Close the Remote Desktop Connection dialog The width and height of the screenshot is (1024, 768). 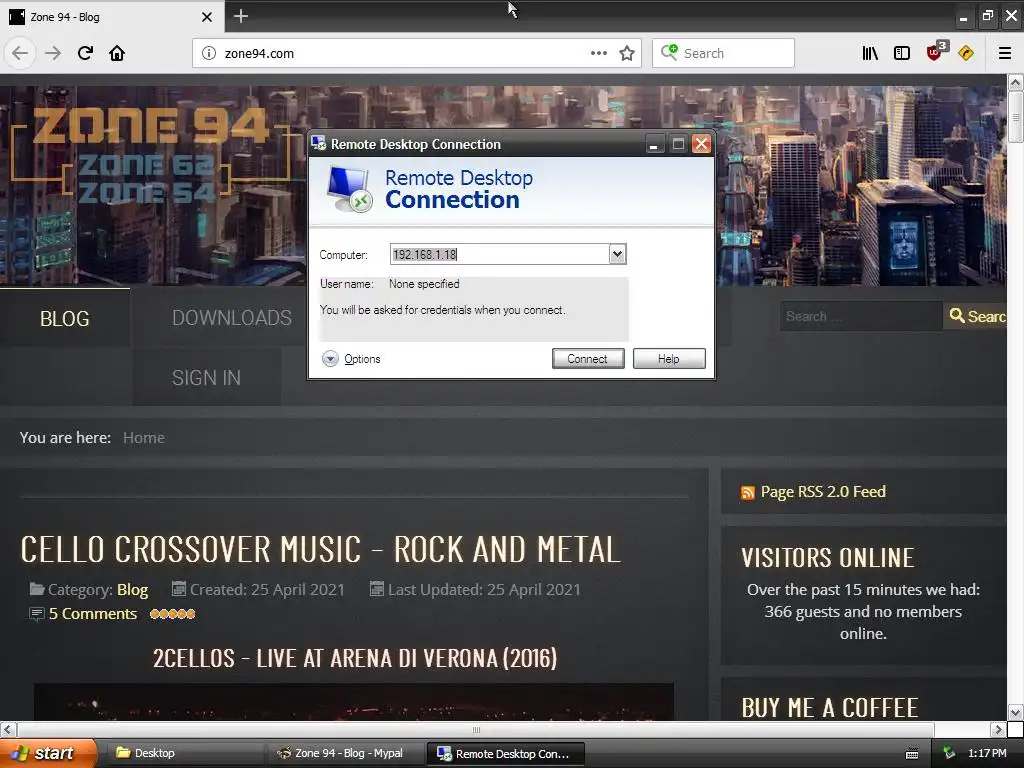coord(701,144)
